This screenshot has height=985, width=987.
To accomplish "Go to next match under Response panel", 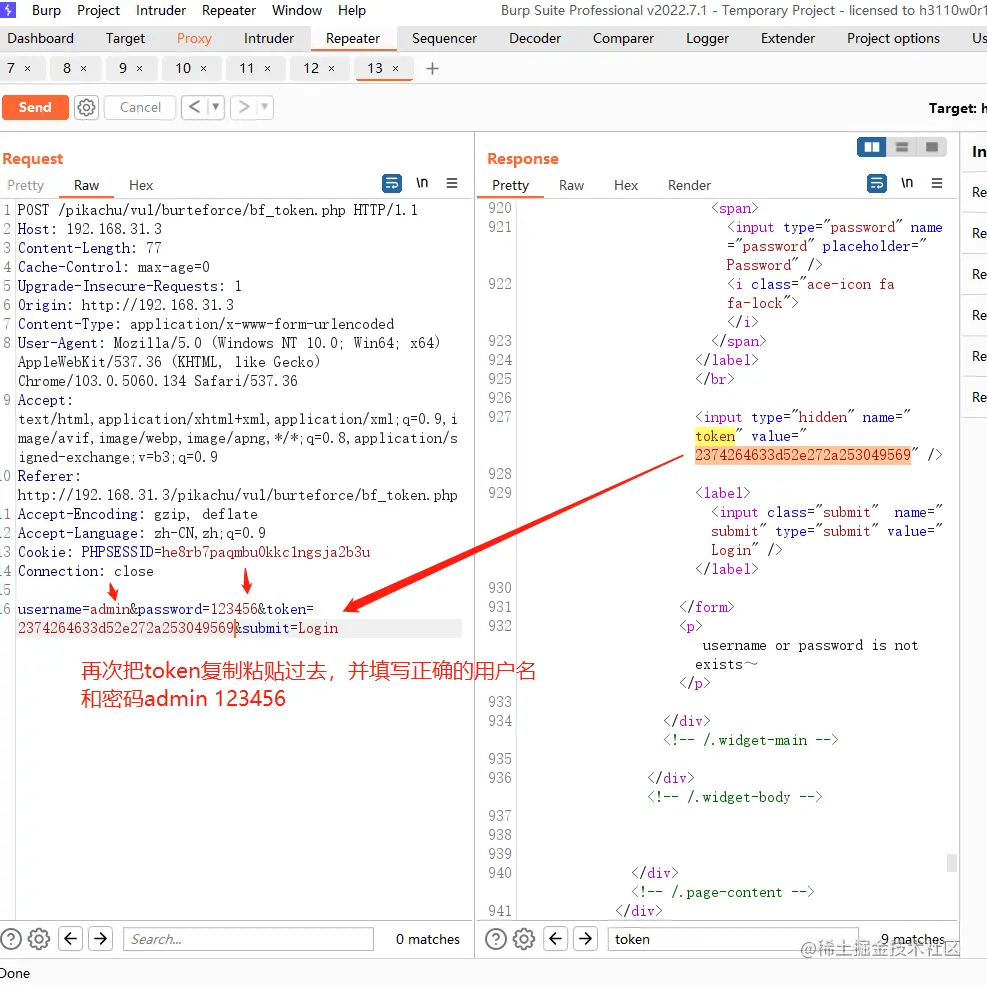I will [585, 939].
